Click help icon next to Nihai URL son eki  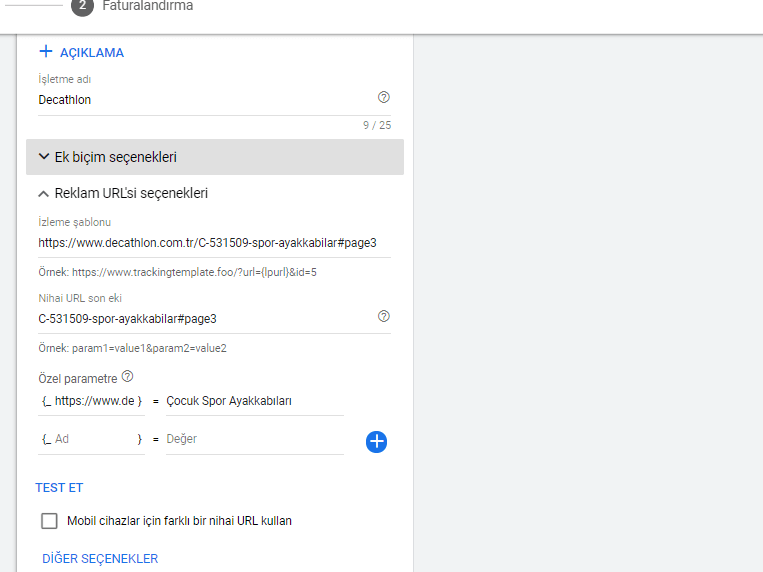(x=384, y=317)
